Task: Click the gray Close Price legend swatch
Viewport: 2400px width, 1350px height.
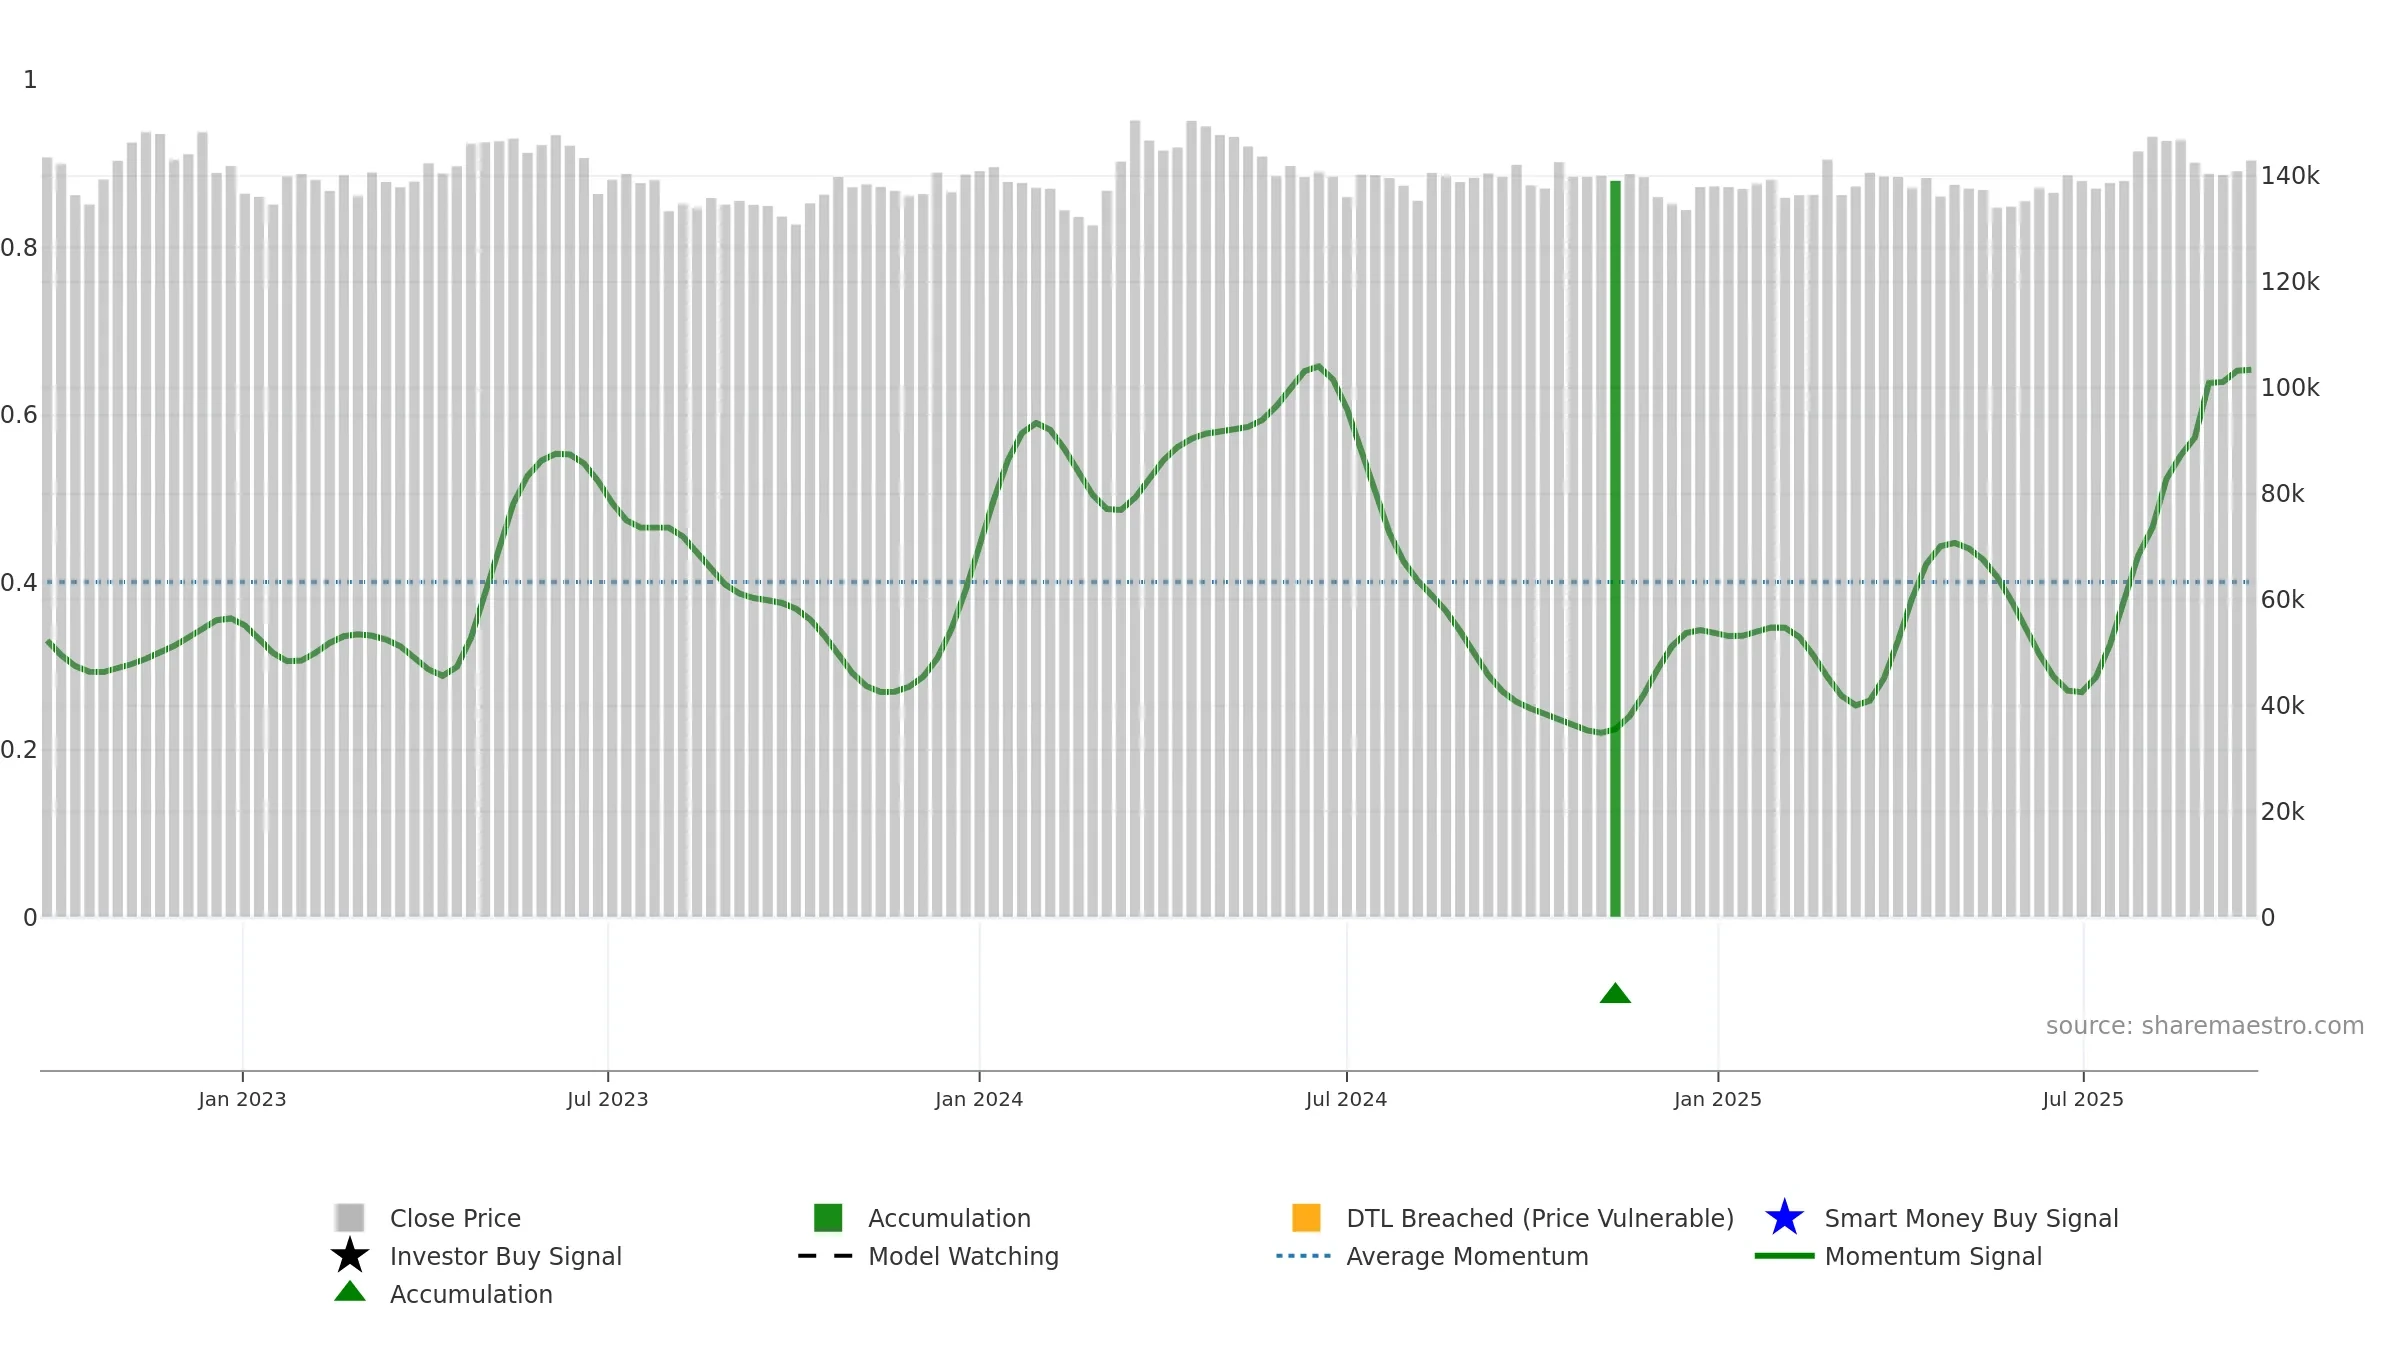Action: 350,1217
